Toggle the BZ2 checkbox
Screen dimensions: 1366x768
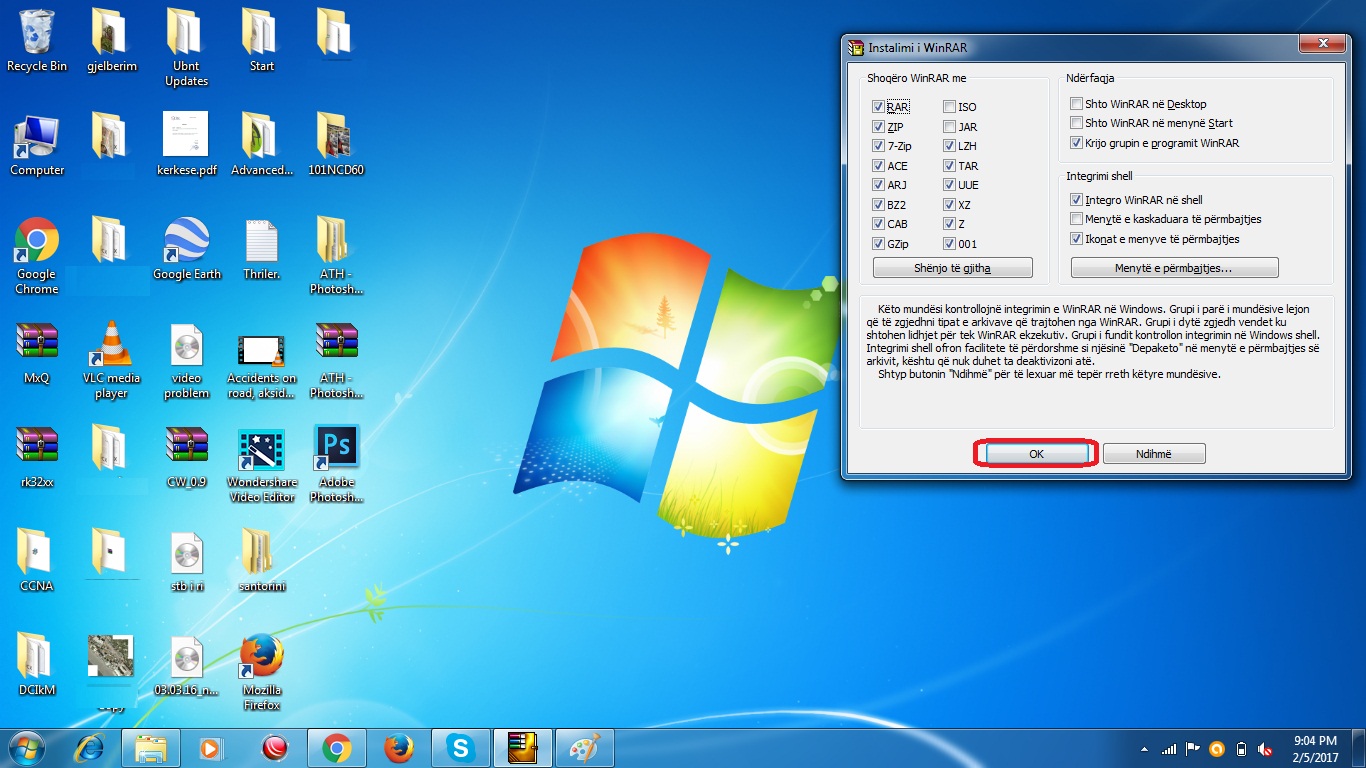(878, 205)
